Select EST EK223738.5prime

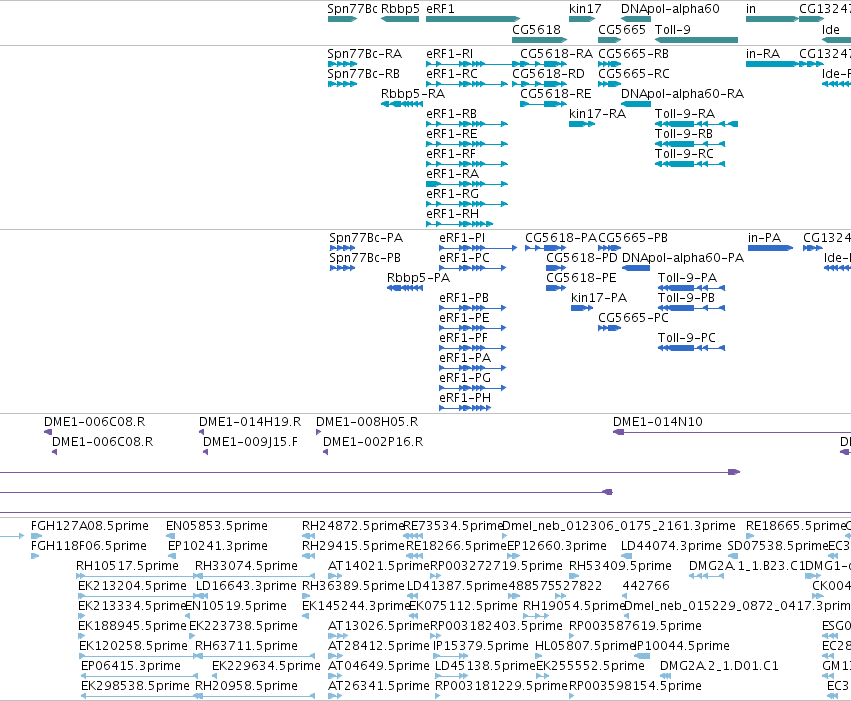click(x=243, y=626)
